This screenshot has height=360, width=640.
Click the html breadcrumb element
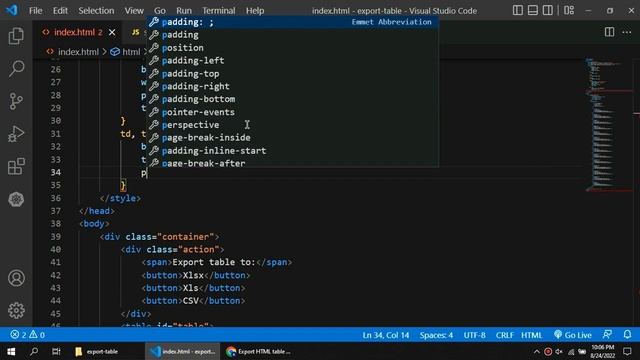tap(126, 52)
